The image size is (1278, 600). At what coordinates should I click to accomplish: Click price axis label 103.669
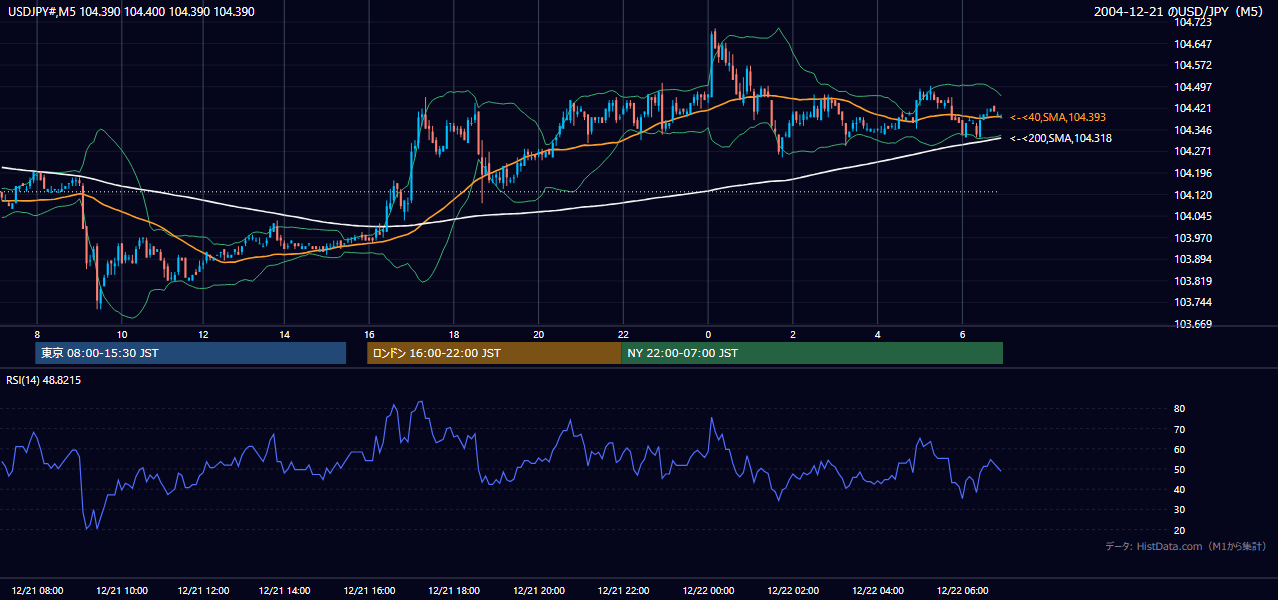(1194, 324)
